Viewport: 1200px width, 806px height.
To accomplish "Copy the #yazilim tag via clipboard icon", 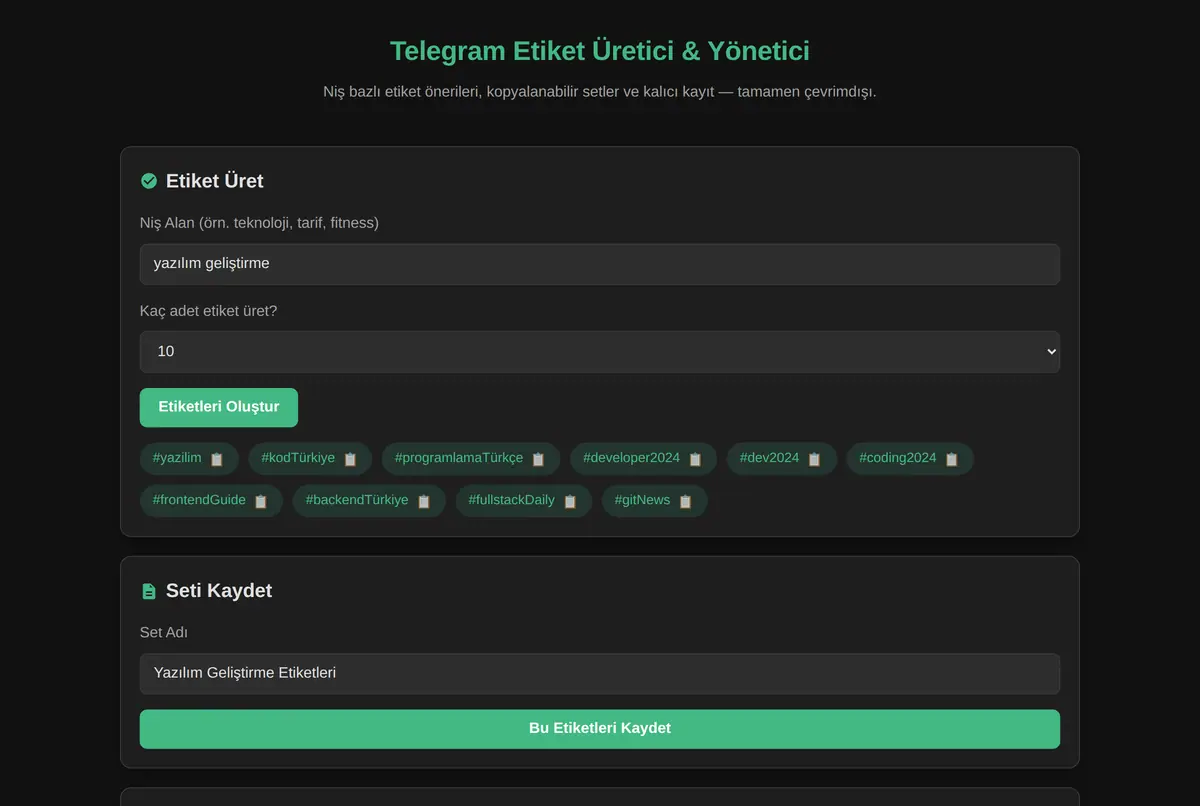I will point(216,459).
